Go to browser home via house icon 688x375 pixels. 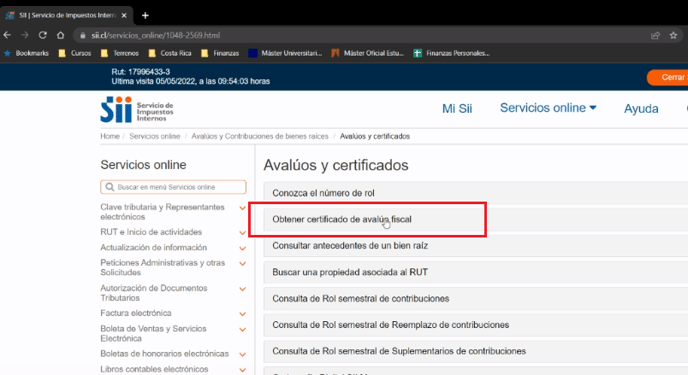[x=61, y=35]
